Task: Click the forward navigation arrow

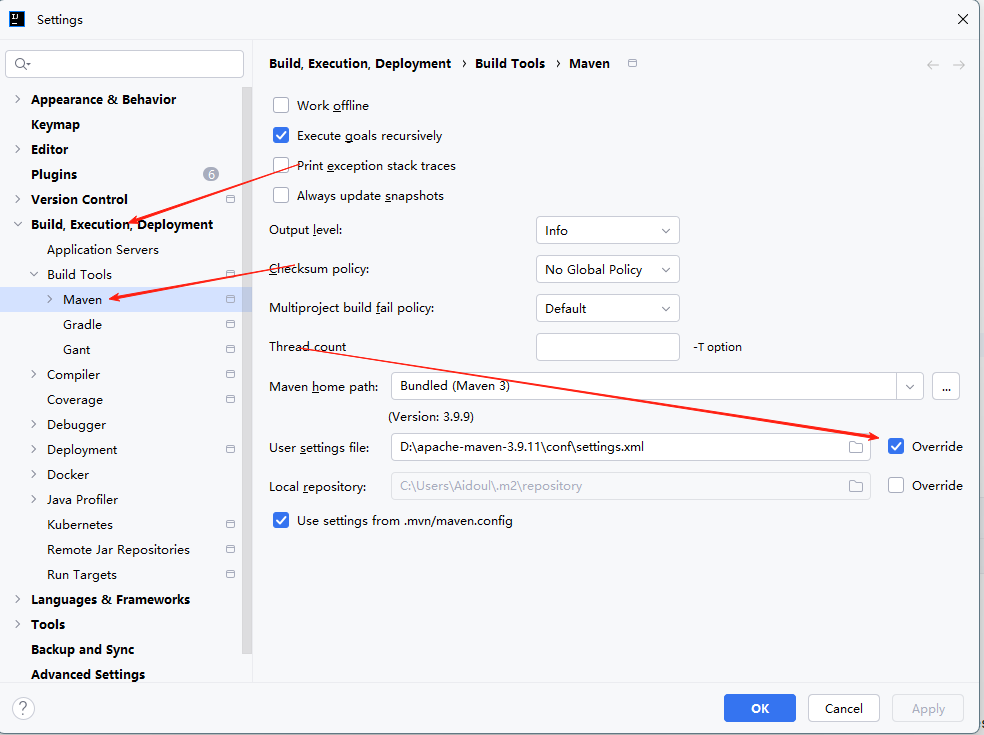Action: (958, 65)
